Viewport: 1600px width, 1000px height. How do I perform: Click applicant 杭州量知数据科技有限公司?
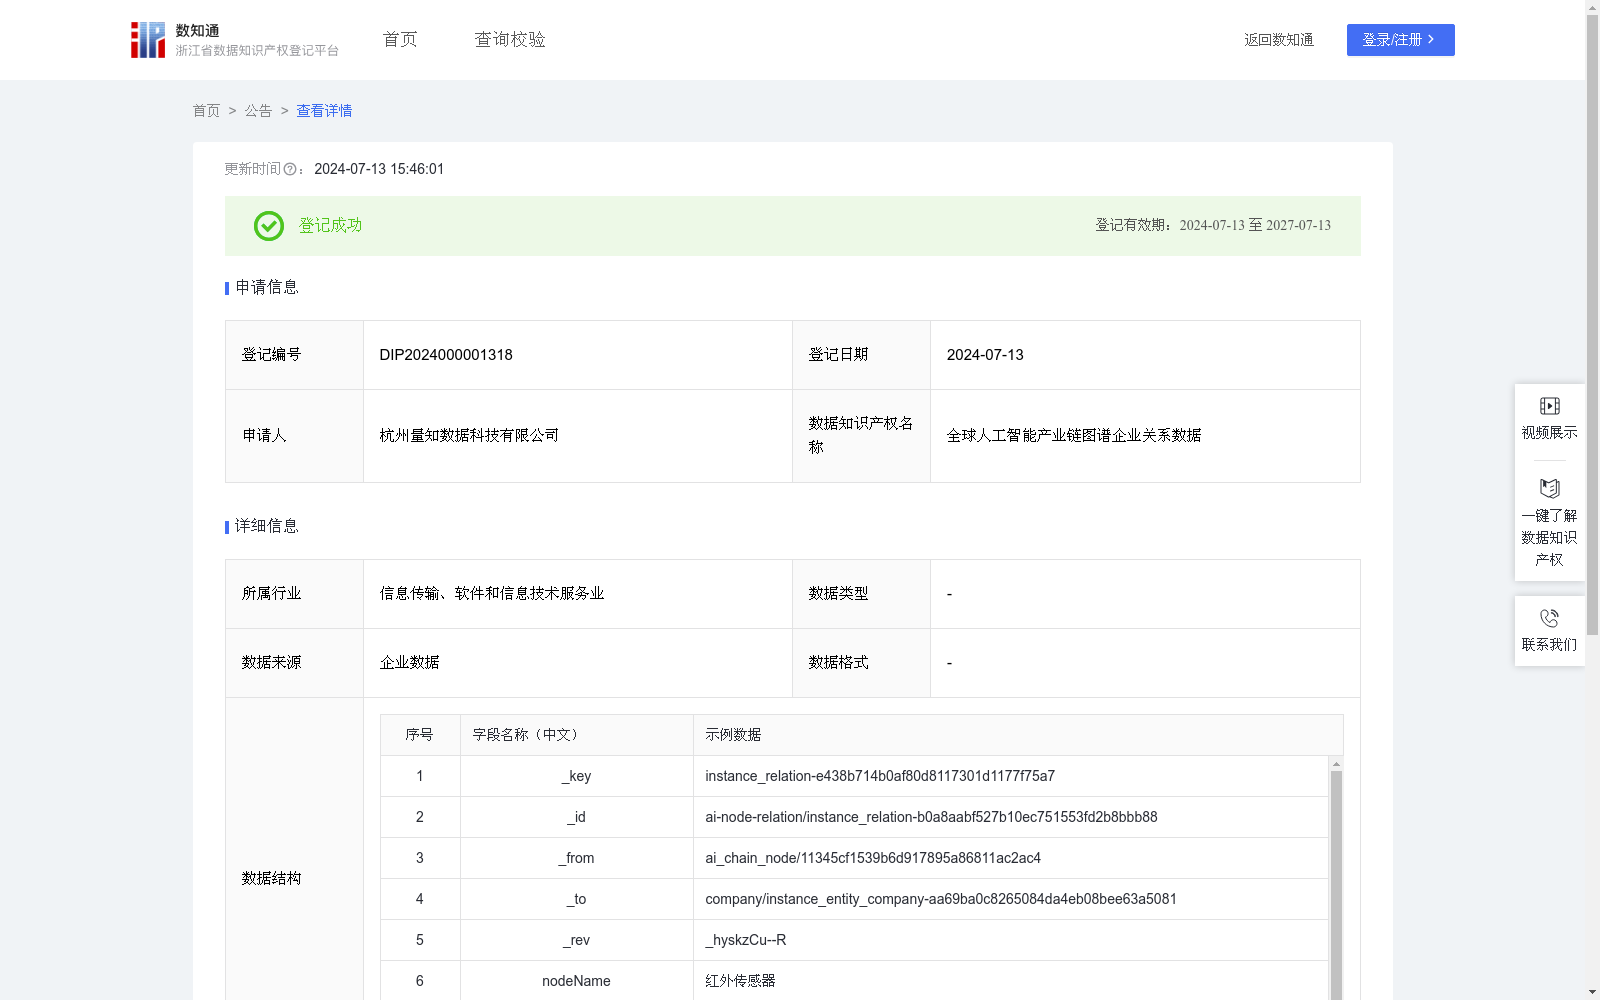[469, 435]
